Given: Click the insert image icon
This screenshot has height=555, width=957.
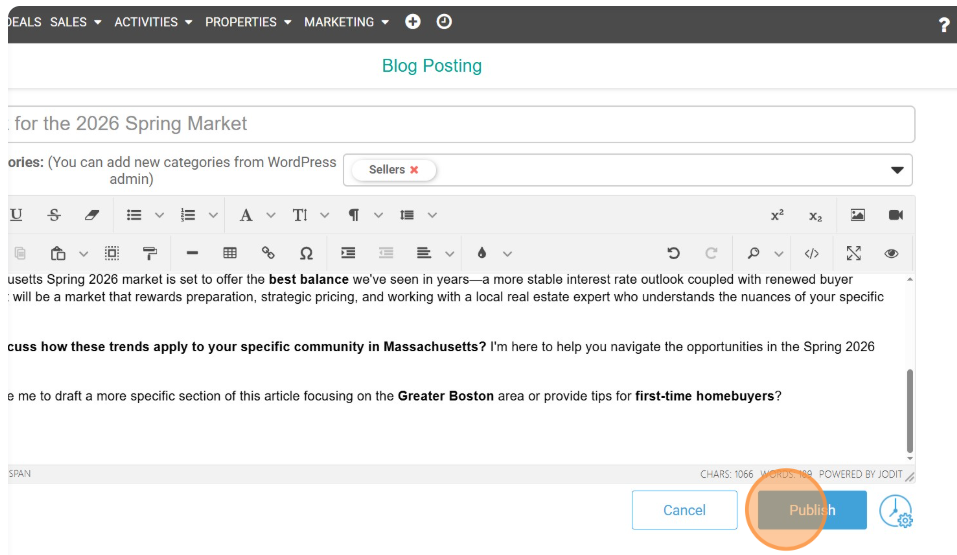Looking at the screenshot, I should [x=857, y=215].
